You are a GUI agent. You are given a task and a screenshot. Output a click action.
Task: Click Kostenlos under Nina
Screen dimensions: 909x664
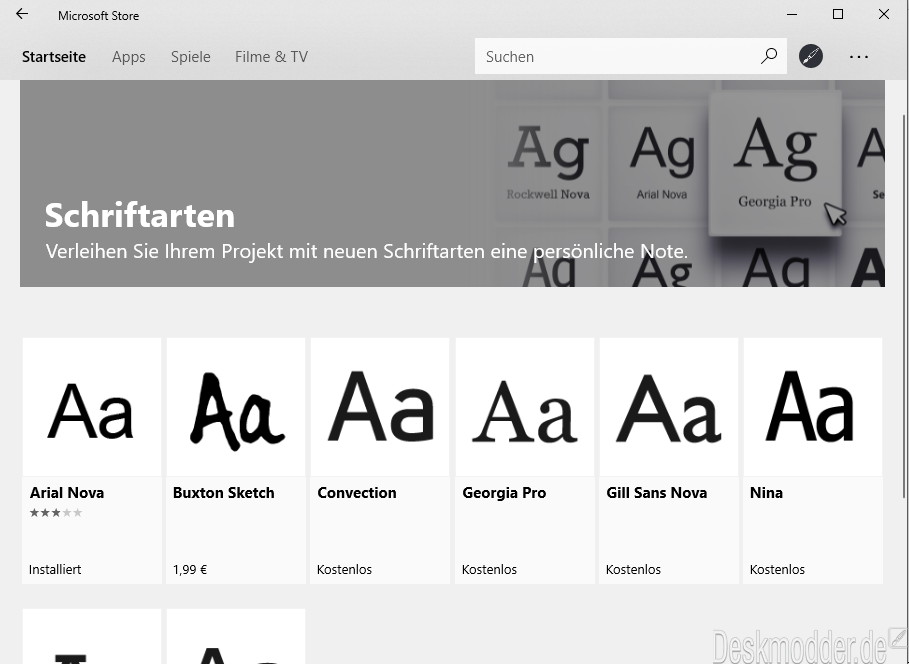[777, 569]
